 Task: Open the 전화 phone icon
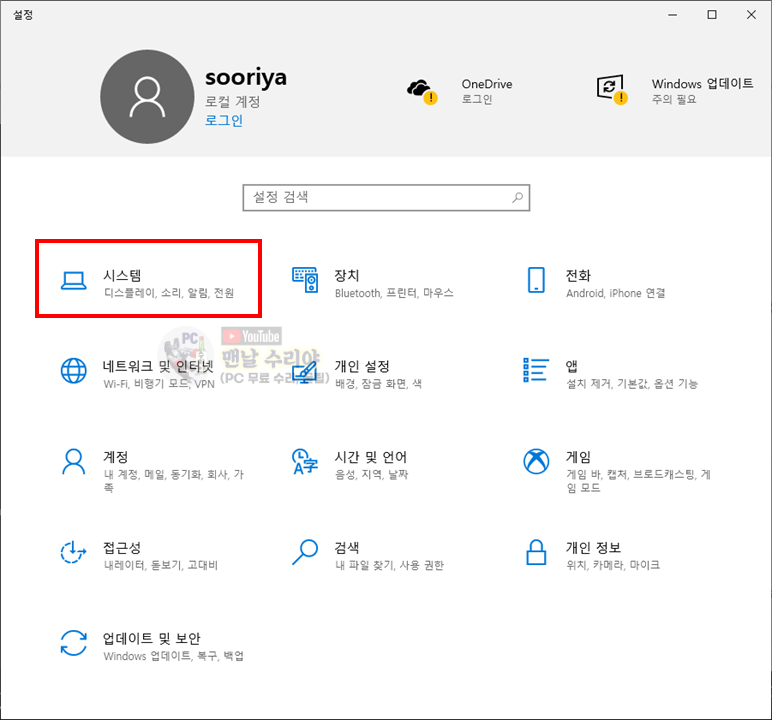pos(536,280)
